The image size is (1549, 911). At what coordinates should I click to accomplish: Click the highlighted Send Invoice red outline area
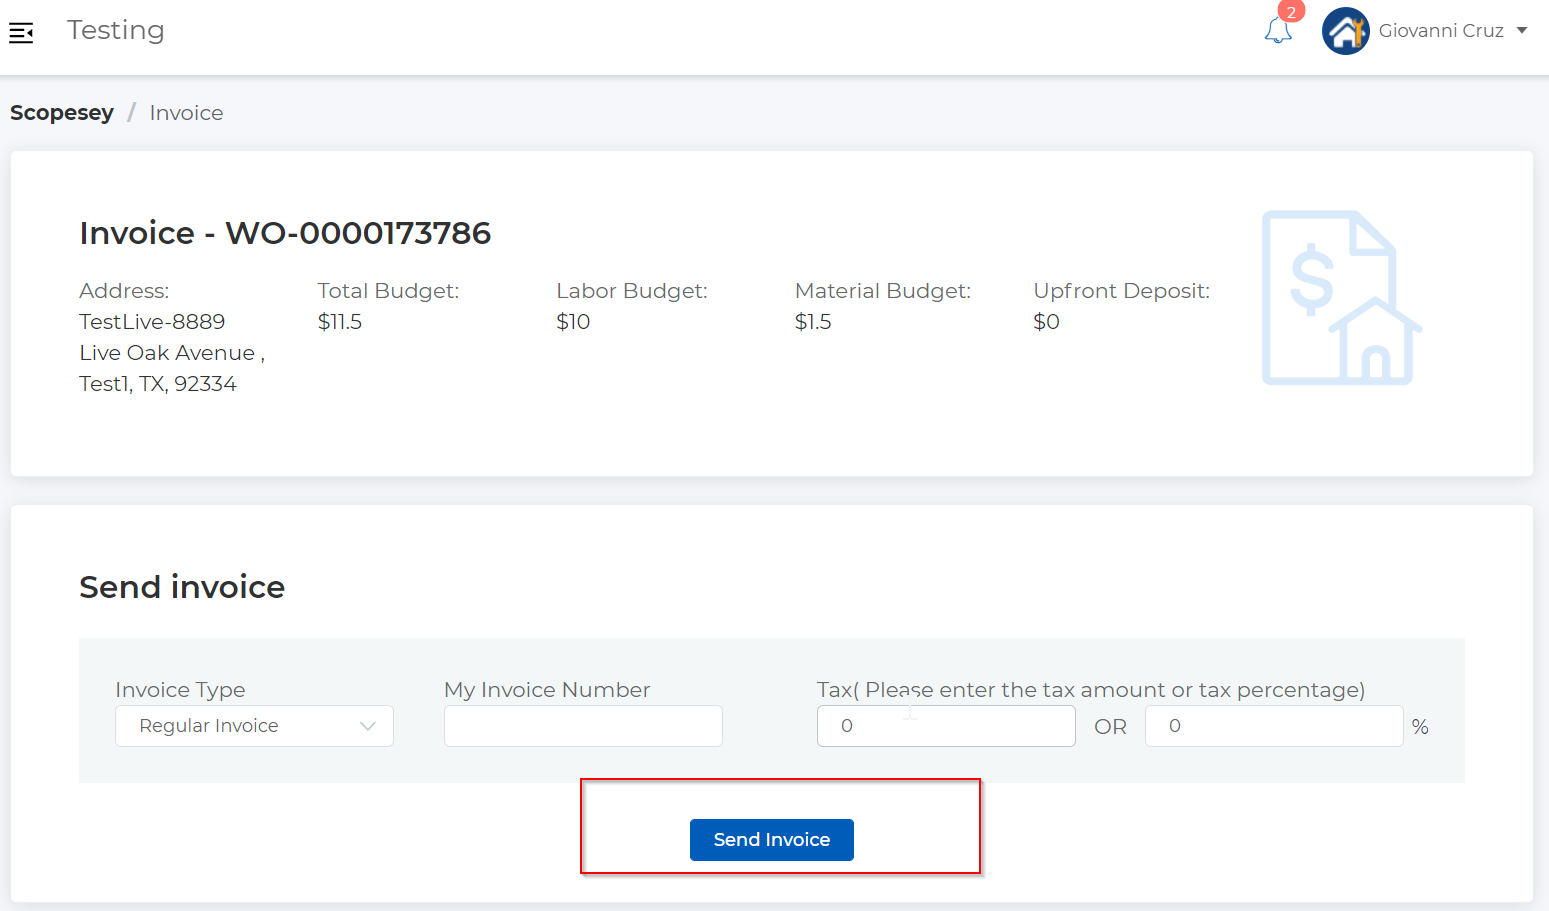[x=781, y=827]
